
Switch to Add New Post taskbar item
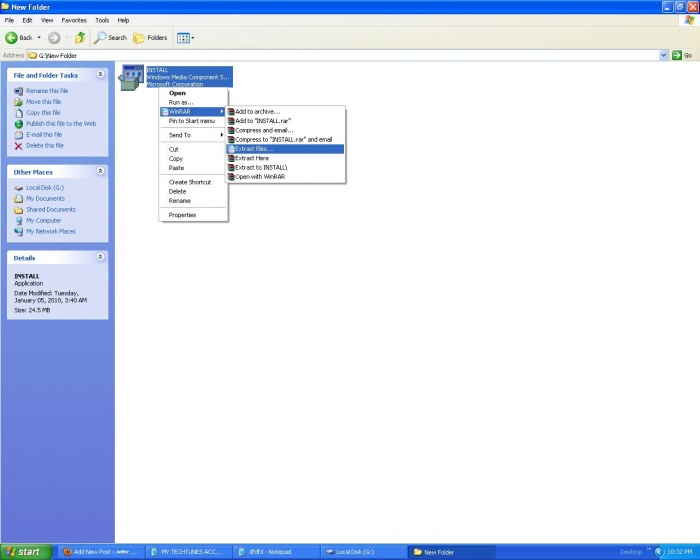tap(102, 552)
